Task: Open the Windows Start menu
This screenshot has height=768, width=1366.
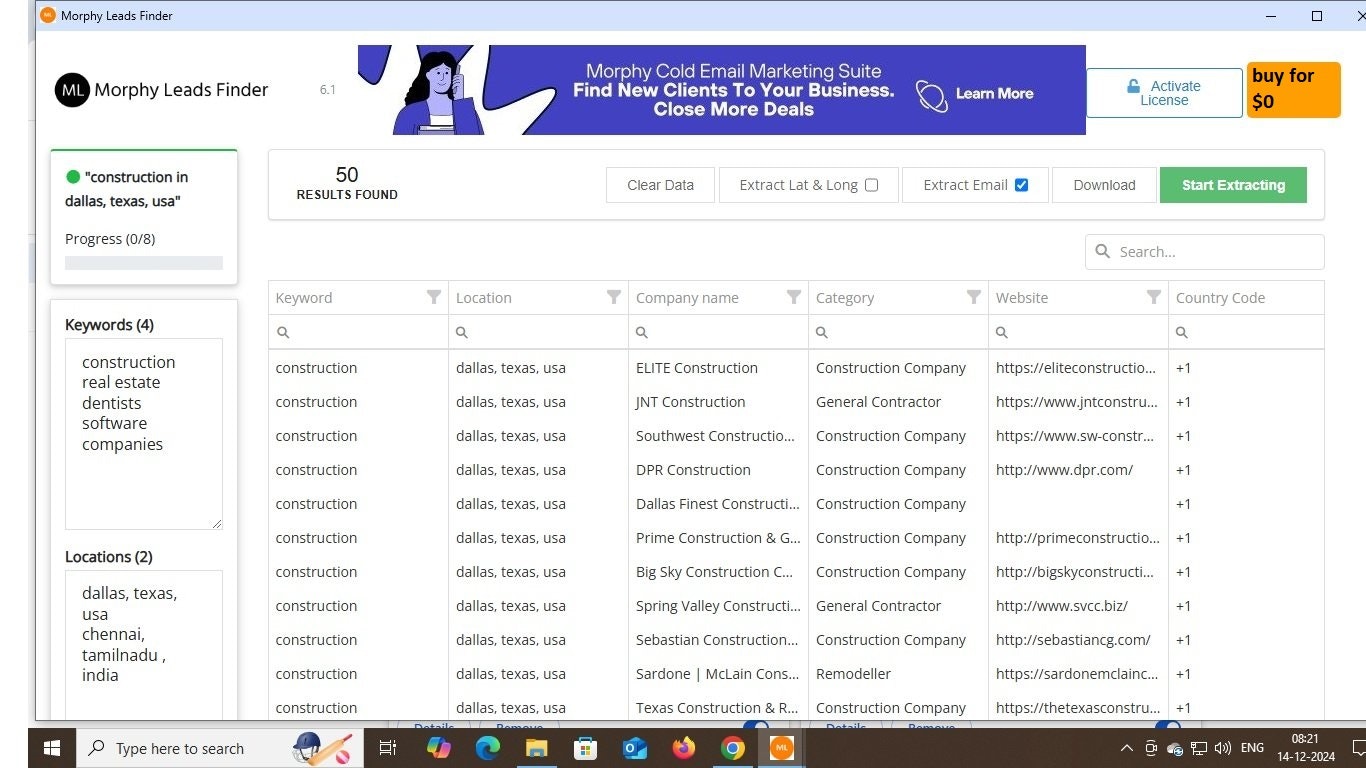Action: click(52, 748)
